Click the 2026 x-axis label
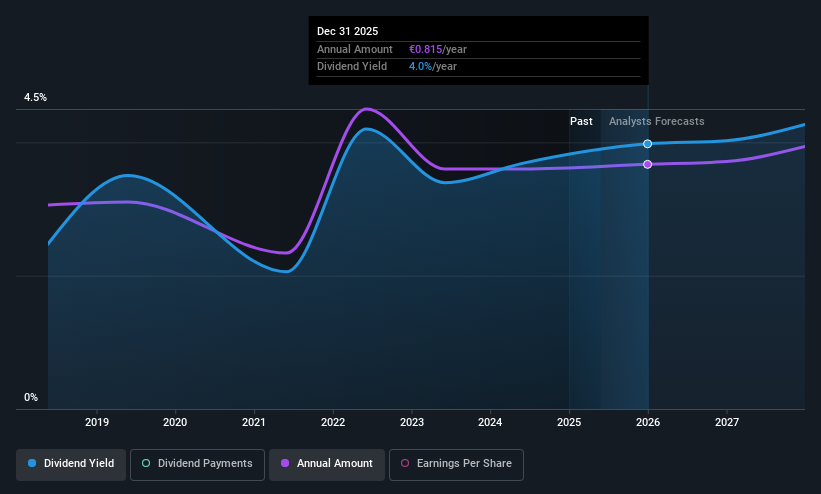 tap(648, 422)
